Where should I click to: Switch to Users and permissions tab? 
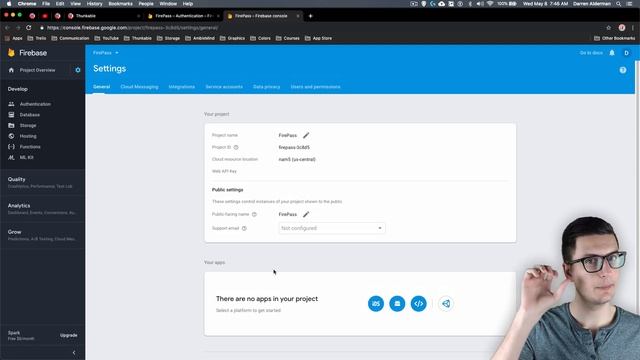click(316, 87)
